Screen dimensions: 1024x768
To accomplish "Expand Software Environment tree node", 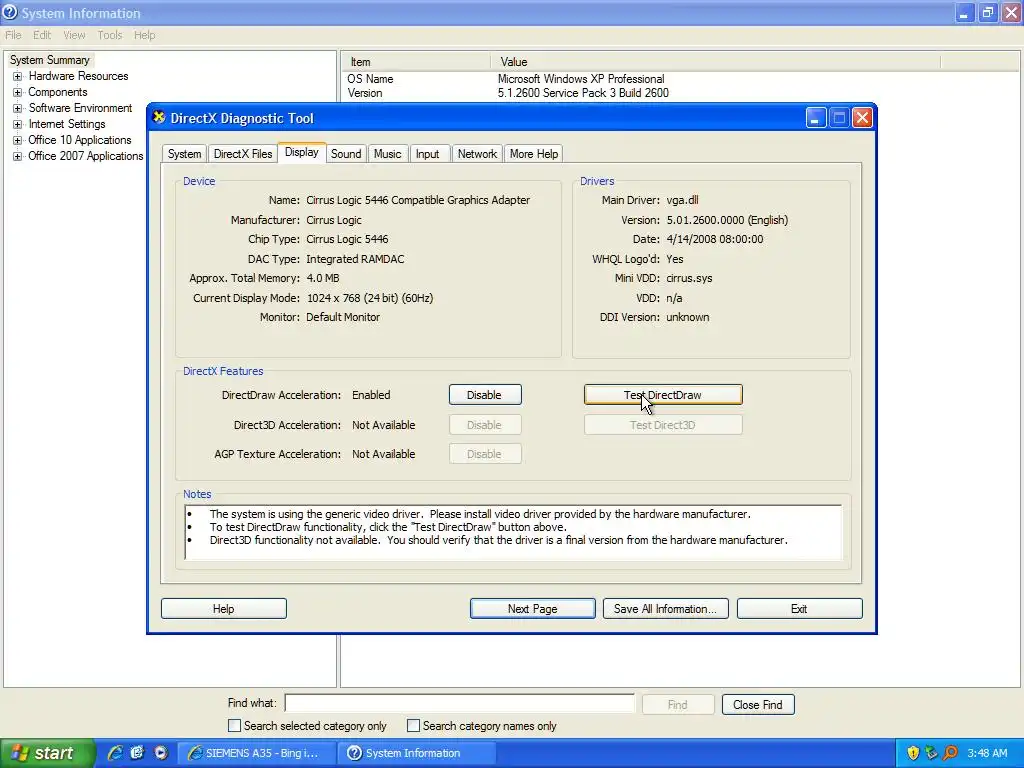I will click(x=18, y=108).
